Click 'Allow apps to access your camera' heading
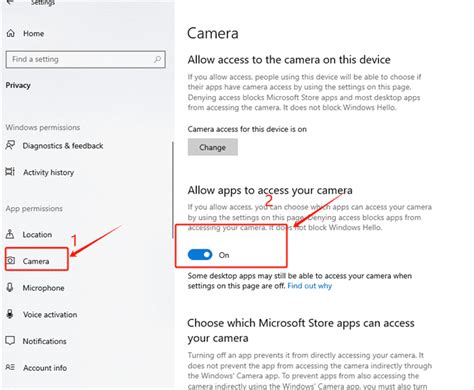Viewport: 474px width, 390px height. [270, 190]
